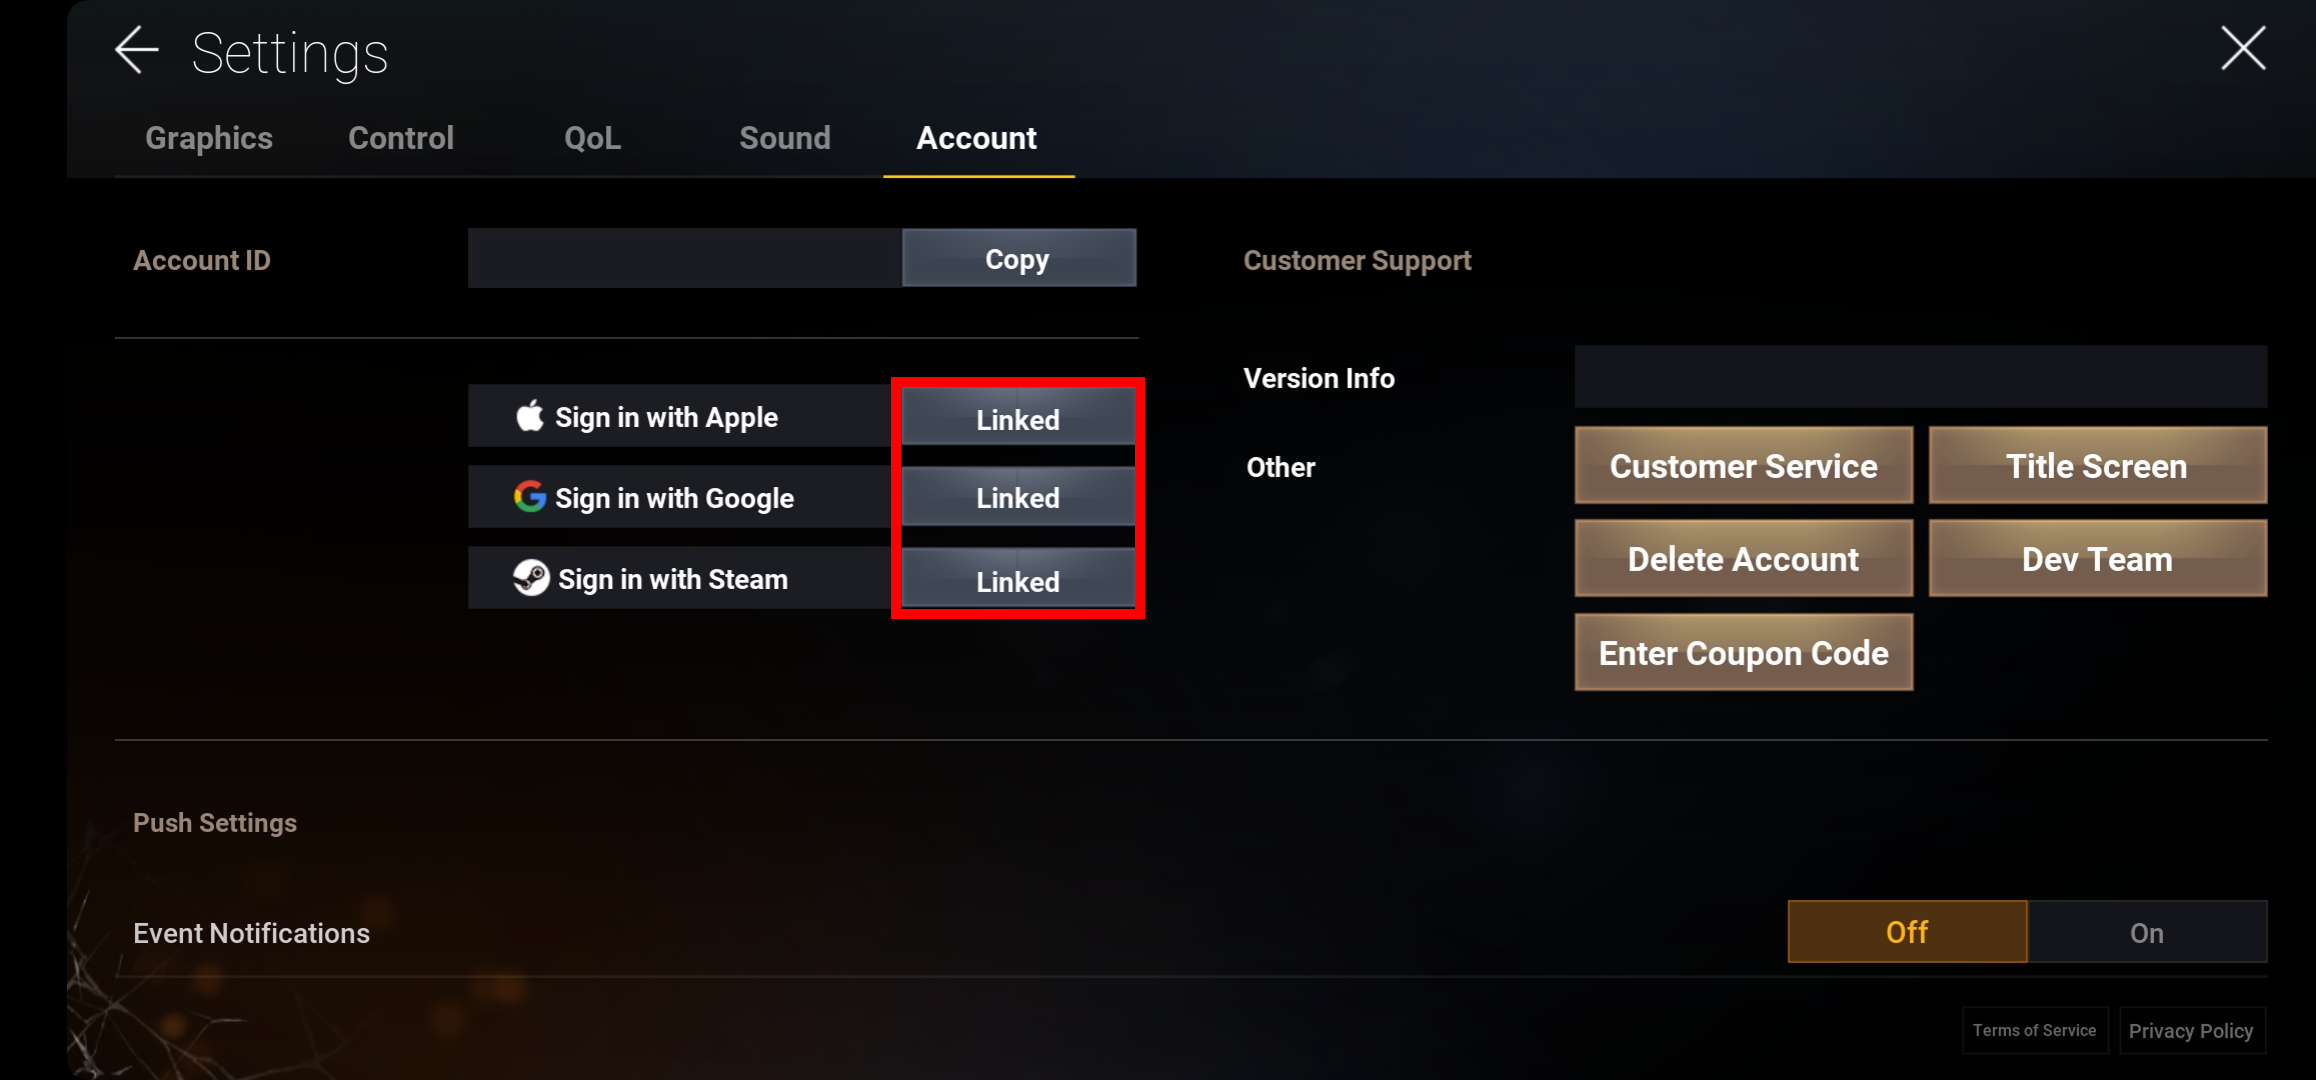Click the Sign in with Google label

[674, 498]
